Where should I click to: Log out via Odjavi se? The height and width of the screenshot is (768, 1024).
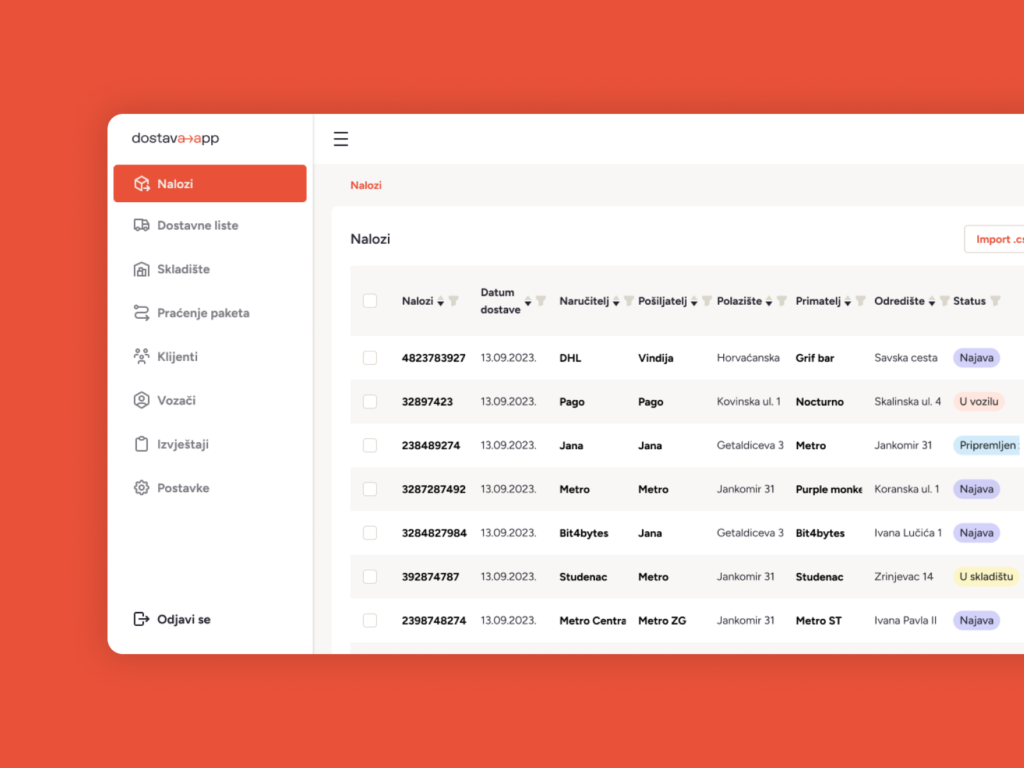[172, 619]
